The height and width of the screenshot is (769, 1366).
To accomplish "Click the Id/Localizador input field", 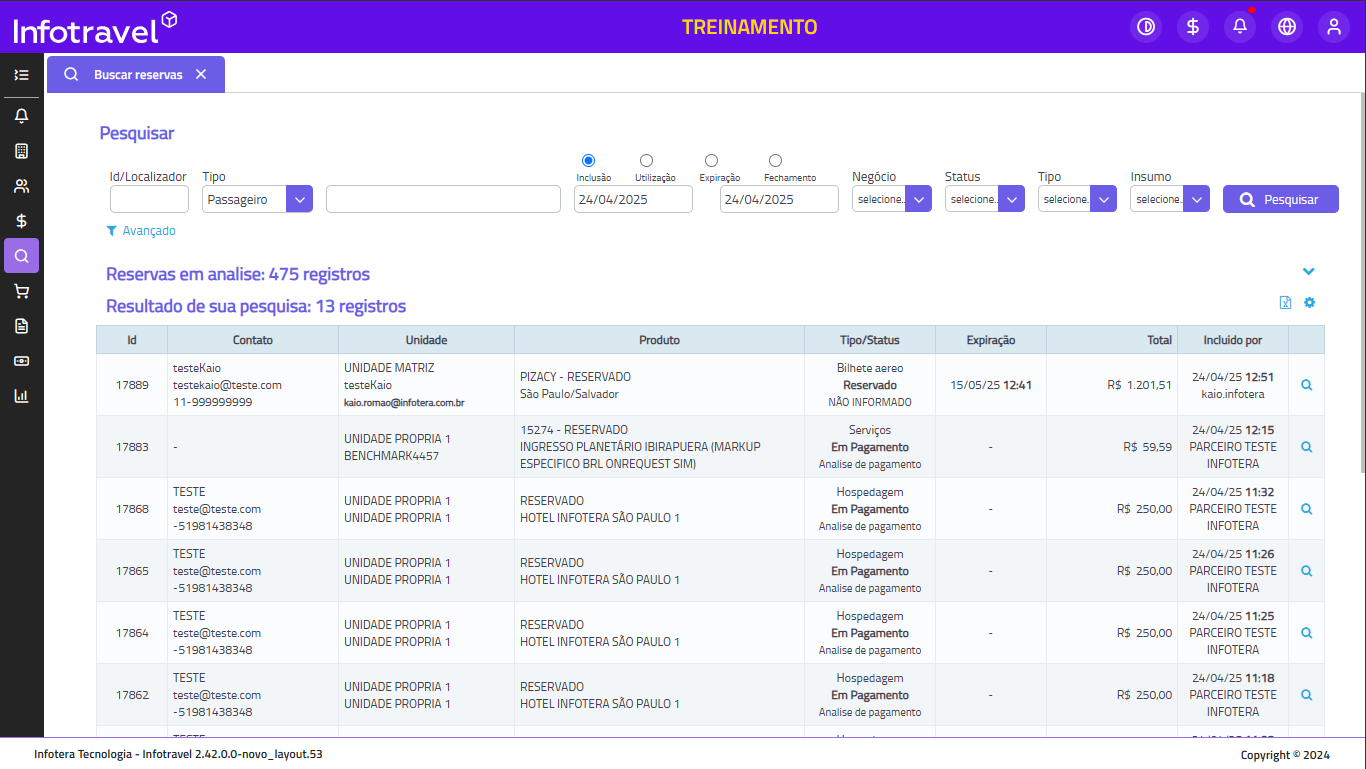I will pyautogui.click(x=149, y=199).
